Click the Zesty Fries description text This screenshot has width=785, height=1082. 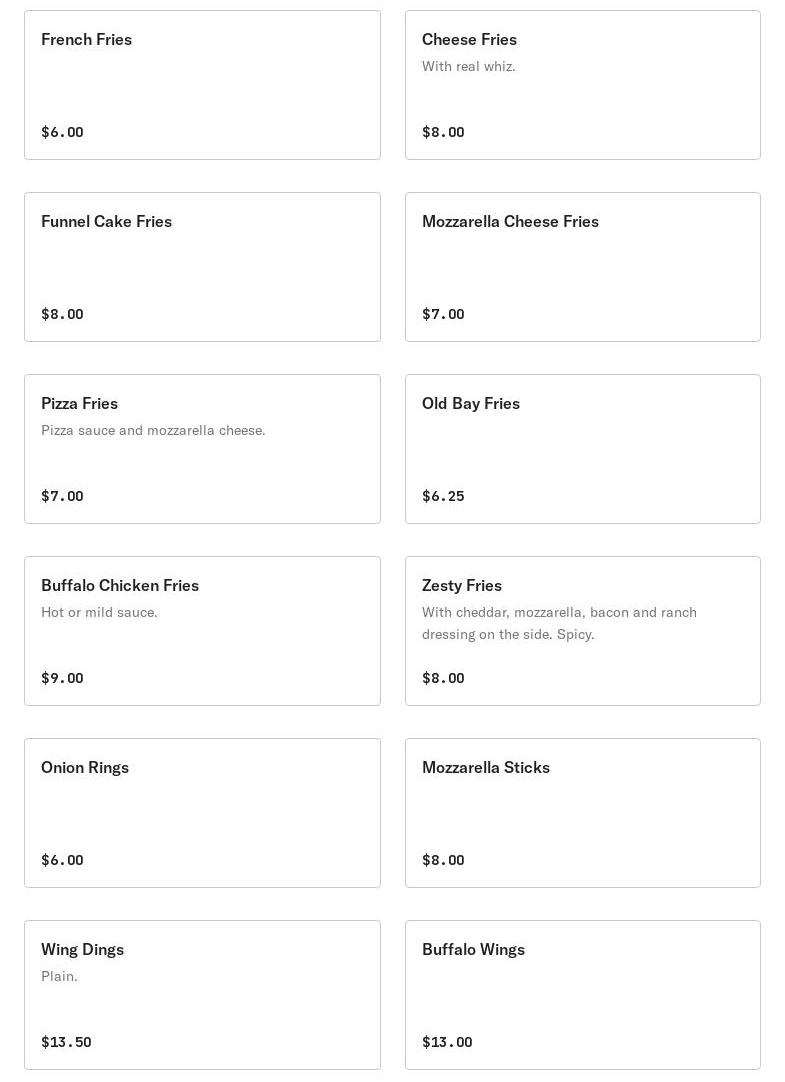point(559,623)
